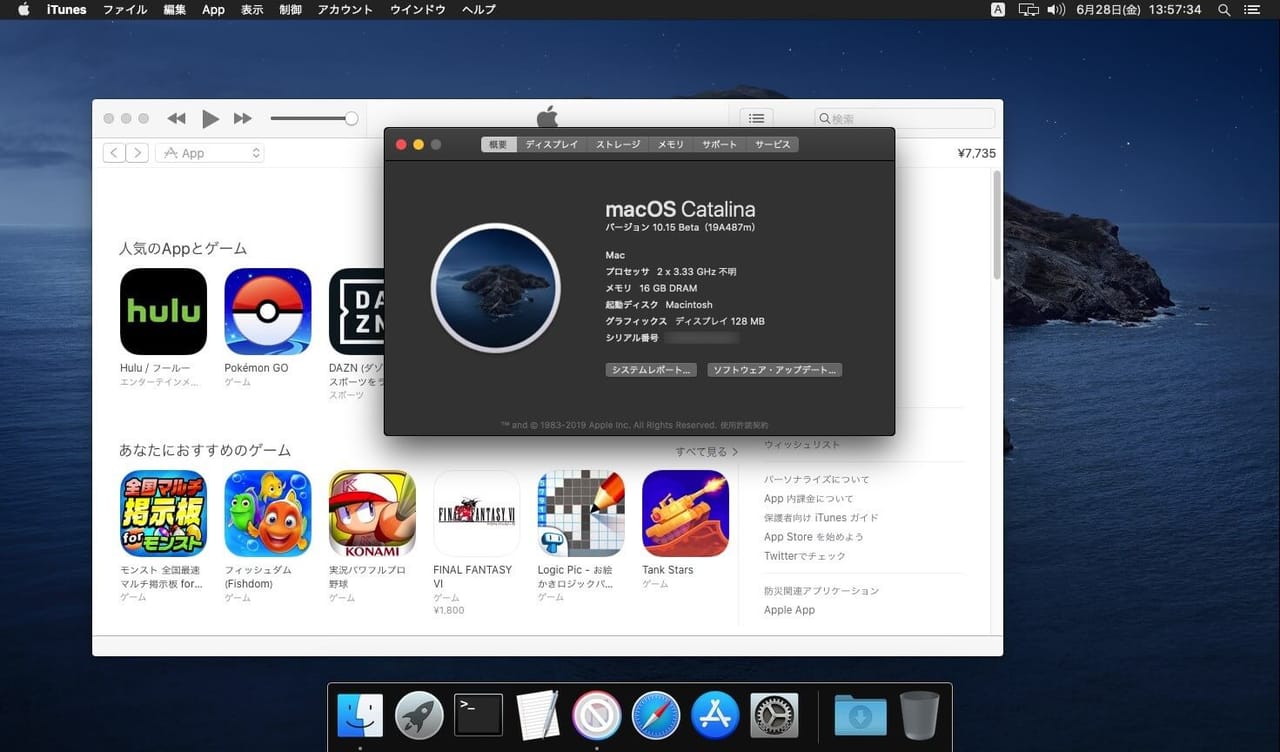Switch to the ストレージ tab

(617, 144)
